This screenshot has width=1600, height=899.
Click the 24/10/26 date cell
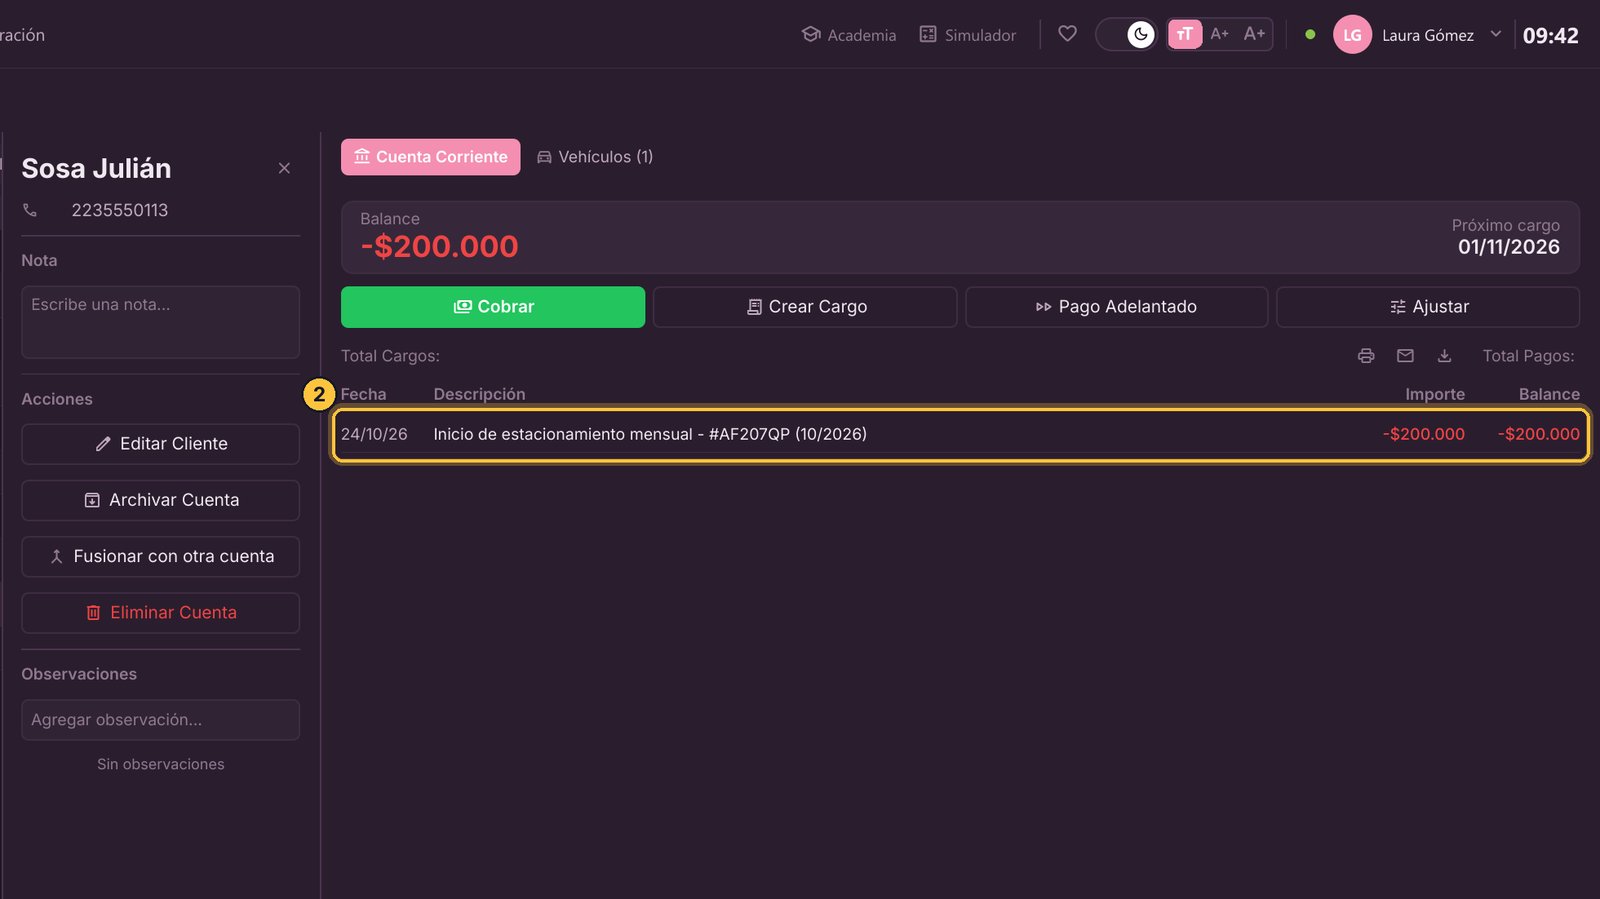[374, 434]
